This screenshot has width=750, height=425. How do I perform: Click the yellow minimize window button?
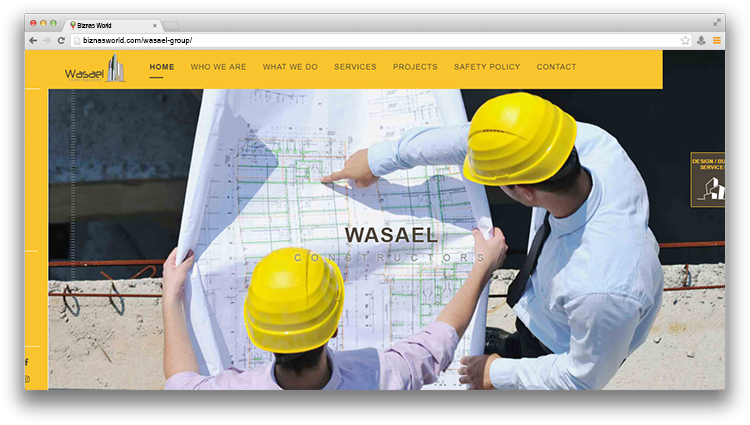click(44, 23)
